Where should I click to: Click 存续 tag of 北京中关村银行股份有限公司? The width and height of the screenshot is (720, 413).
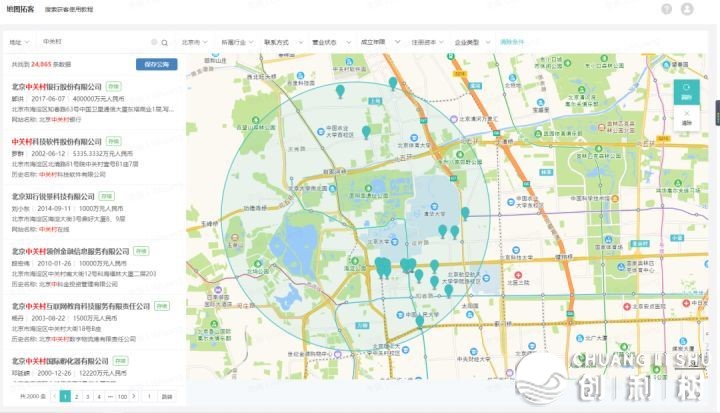click(x=113, y=86)
